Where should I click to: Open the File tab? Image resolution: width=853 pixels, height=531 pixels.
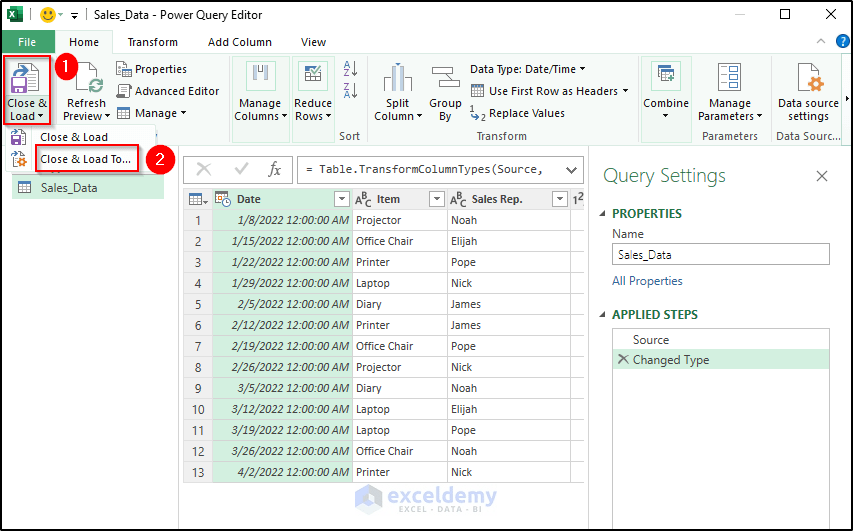click(x=27, y=42)
